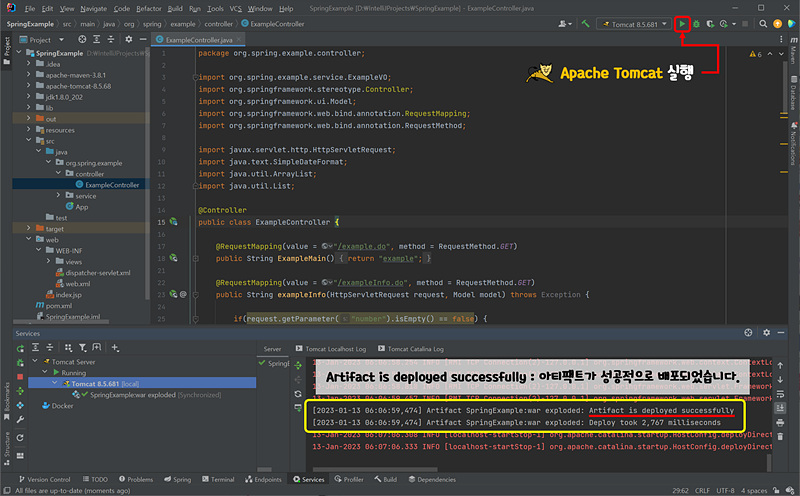The width and height of the screenshot is (800, 496).
Task: Add a service with the plus icon
Action: 115,348
